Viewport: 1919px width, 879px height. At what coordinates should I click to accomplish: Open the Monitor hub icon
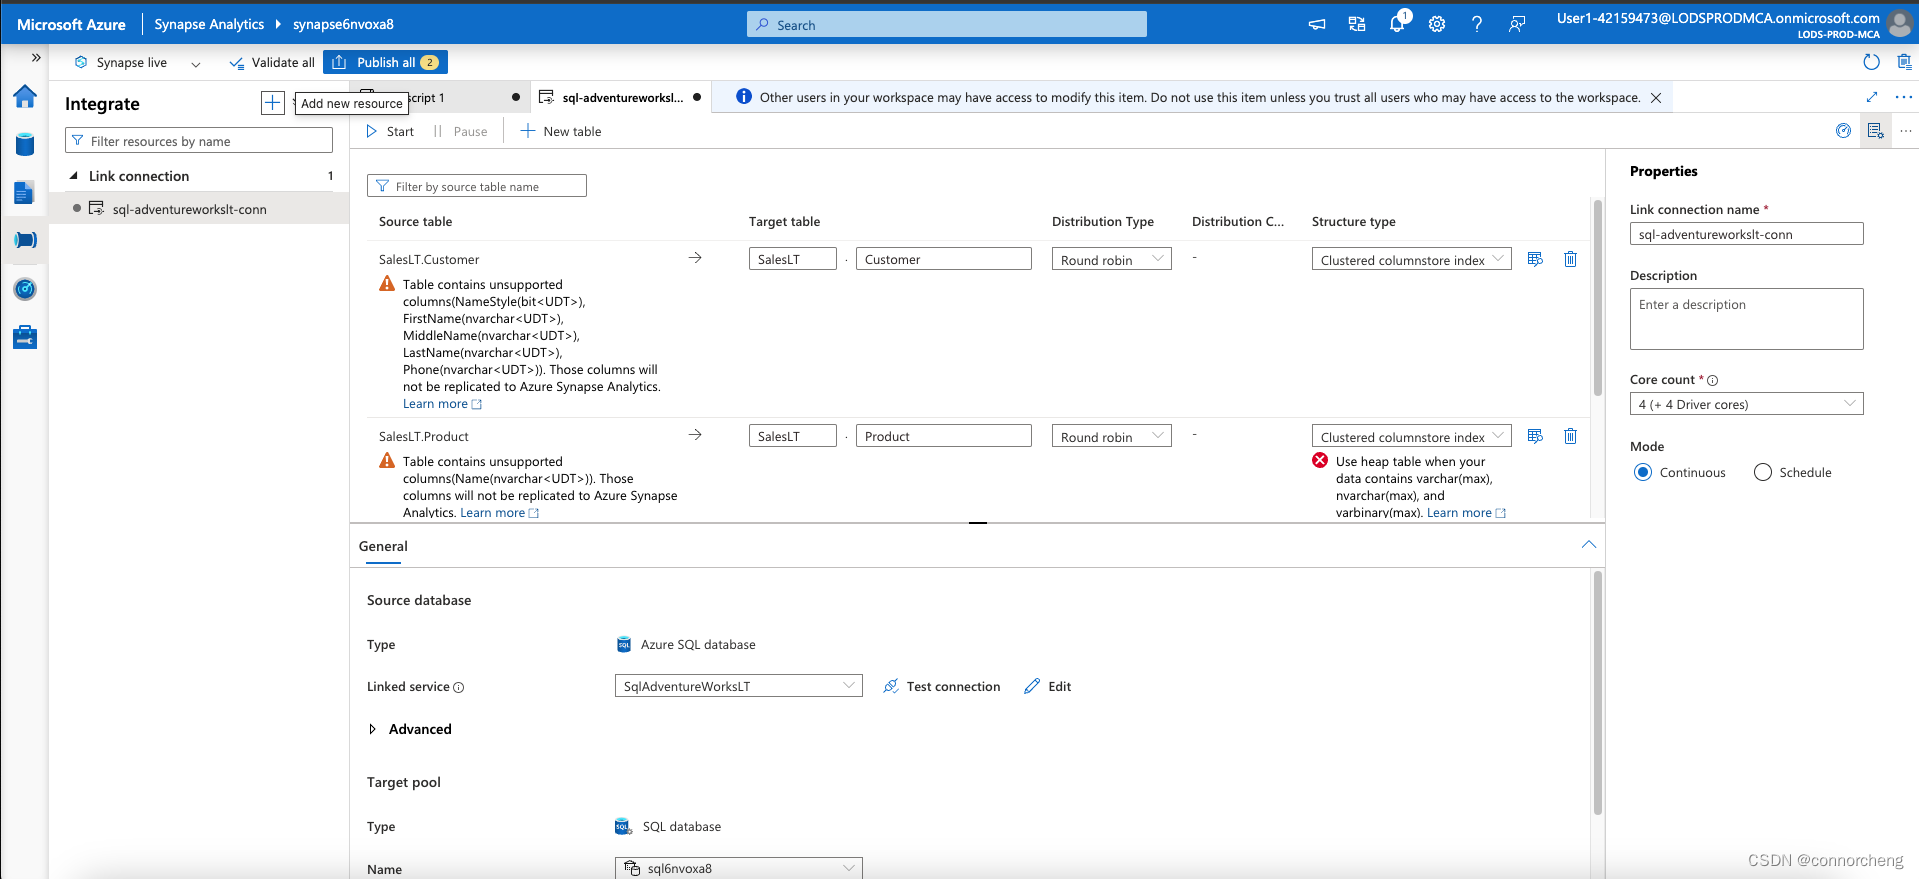coord(25,289)
